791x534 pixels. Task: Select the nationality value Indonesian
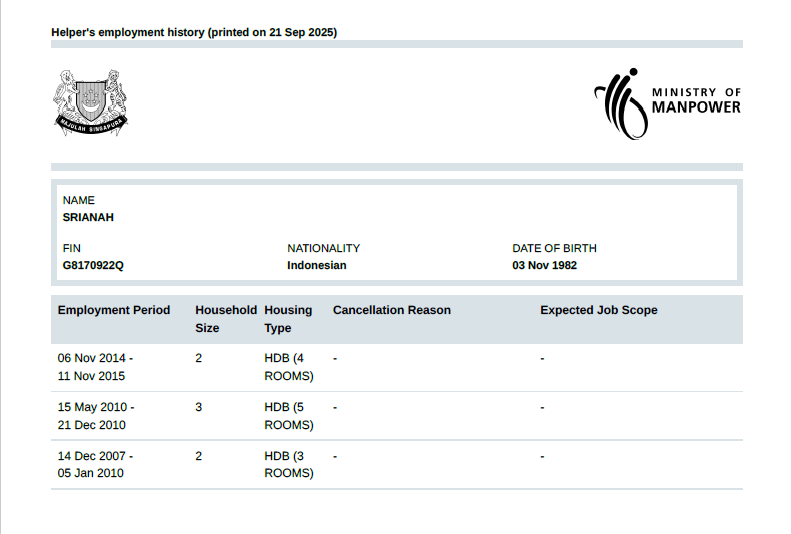317,266
